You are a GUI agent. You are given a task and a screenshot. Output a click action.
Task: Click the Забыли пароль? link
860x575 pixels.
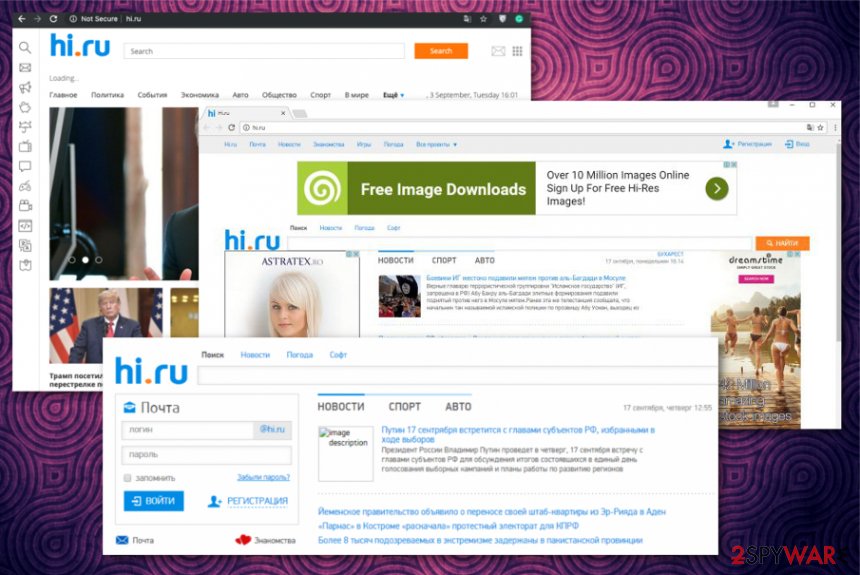(263, 477)
